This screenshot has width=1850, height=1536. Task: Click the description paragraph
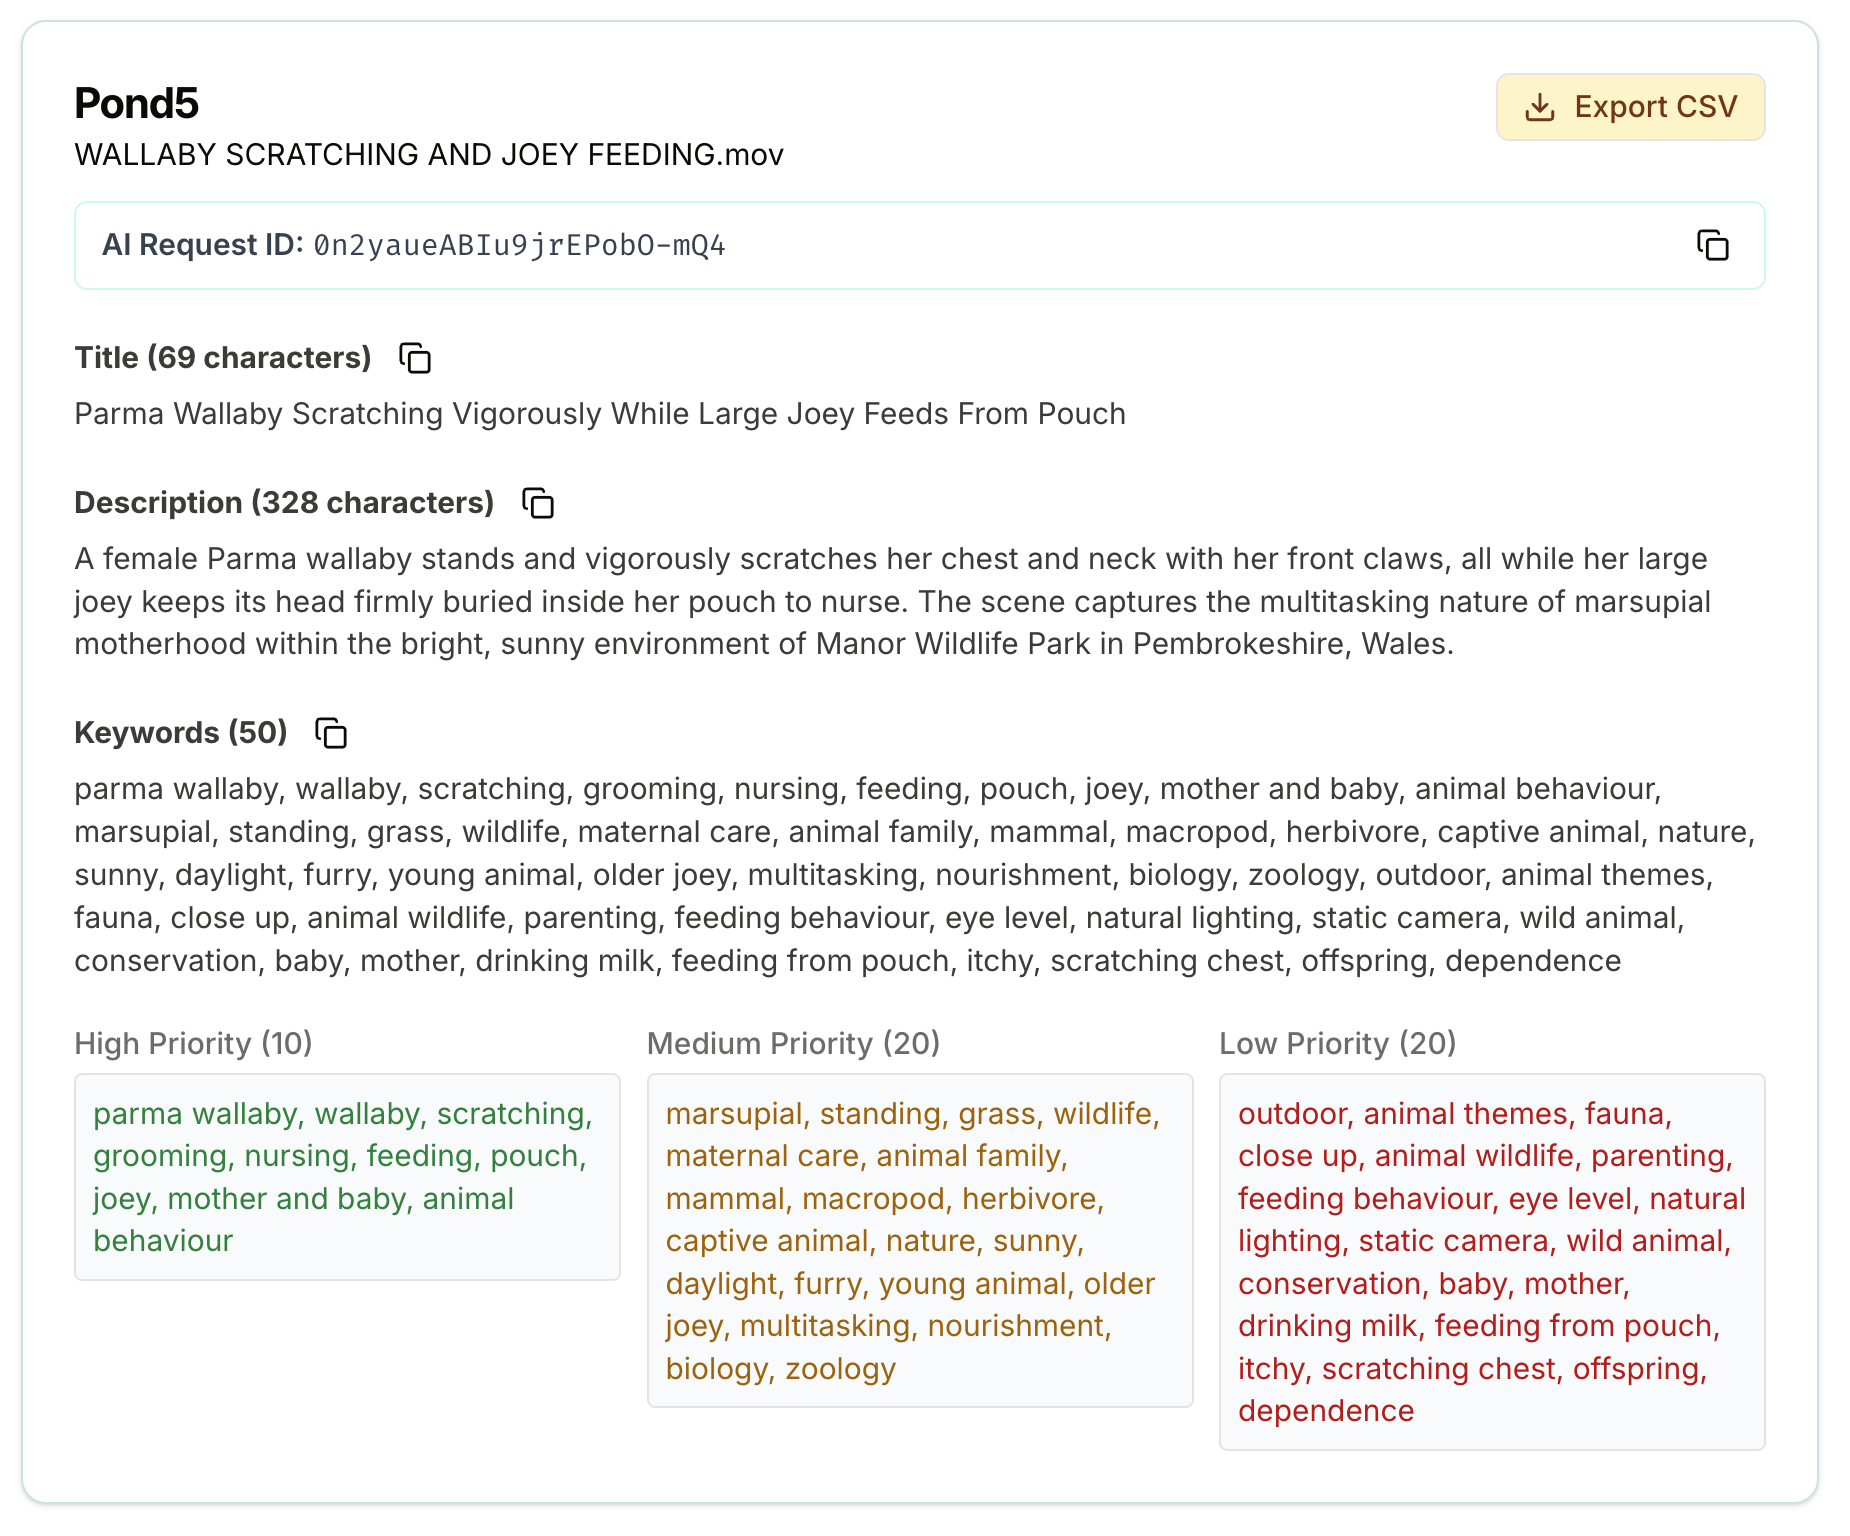[892, 601]
